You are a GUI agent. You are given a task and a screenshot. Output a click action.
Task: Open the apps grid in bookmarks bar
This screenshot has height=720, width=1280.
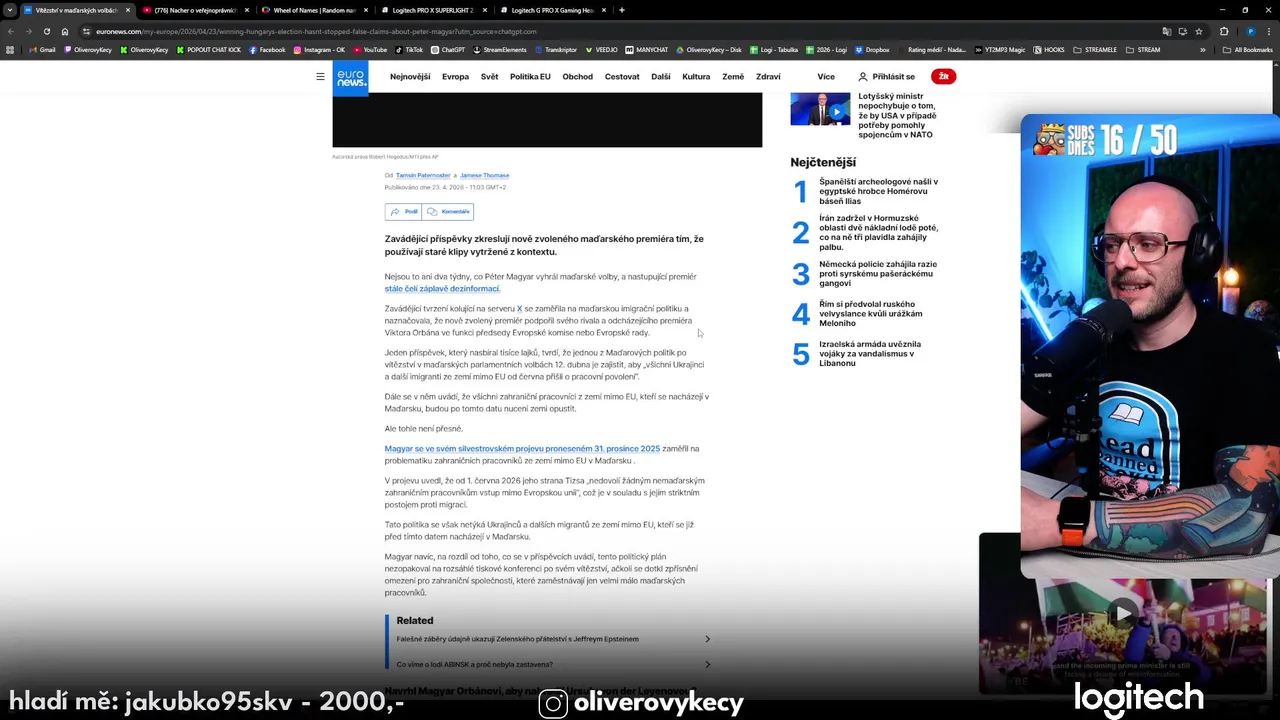(x=11, y=49)
